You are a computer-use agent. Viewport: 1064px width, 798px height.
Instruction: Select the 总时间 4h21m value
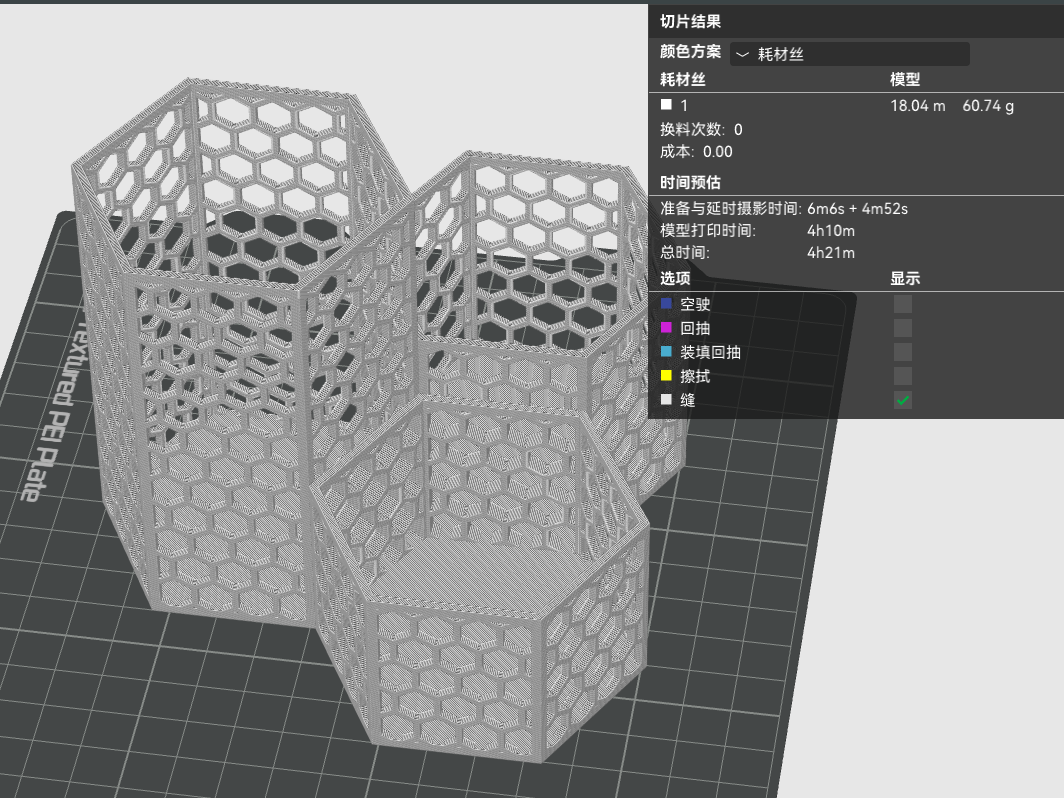[x=831, y=252]
